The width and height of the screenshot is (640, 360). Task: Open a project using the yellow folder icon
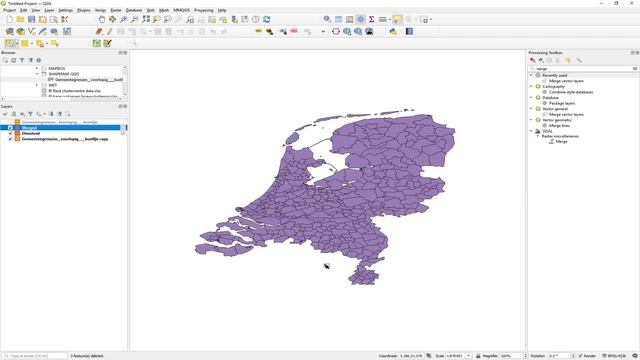click(x=20, y=19)
